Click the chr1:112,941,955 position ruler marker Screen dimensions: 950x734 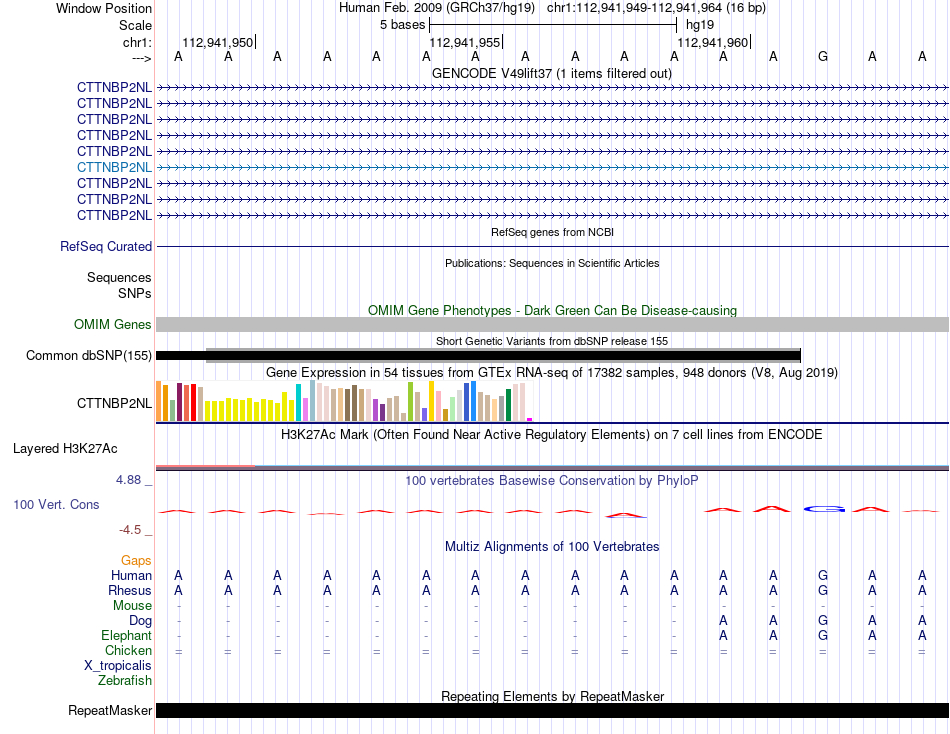(x=466, y=42)
